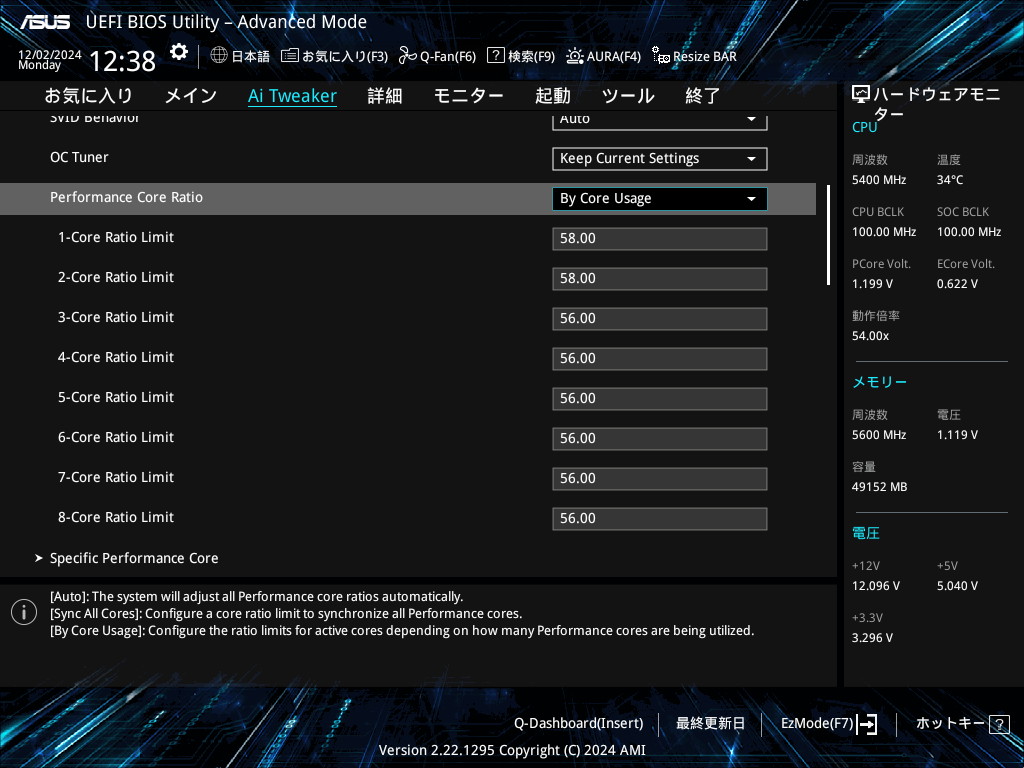This screenshot has width=1024, height=768.
Task: Click 動作倍率 54.00x value
Action: point(871,336)
